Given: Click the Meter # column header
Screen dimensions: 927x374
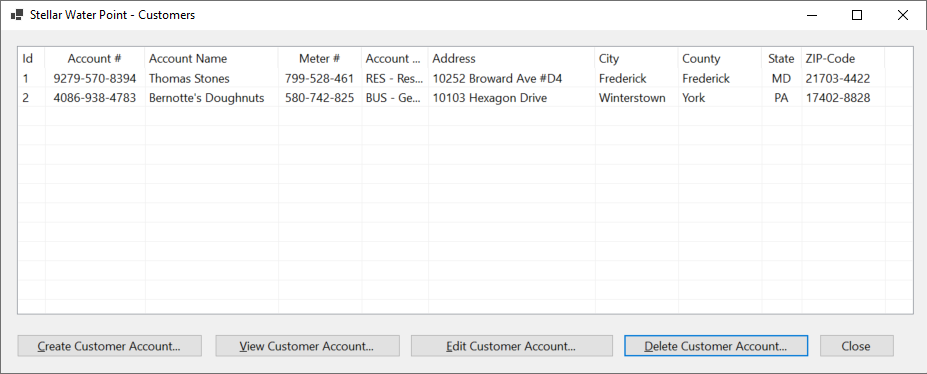Looking at the screenshot, I should click(x=320, y=58).
